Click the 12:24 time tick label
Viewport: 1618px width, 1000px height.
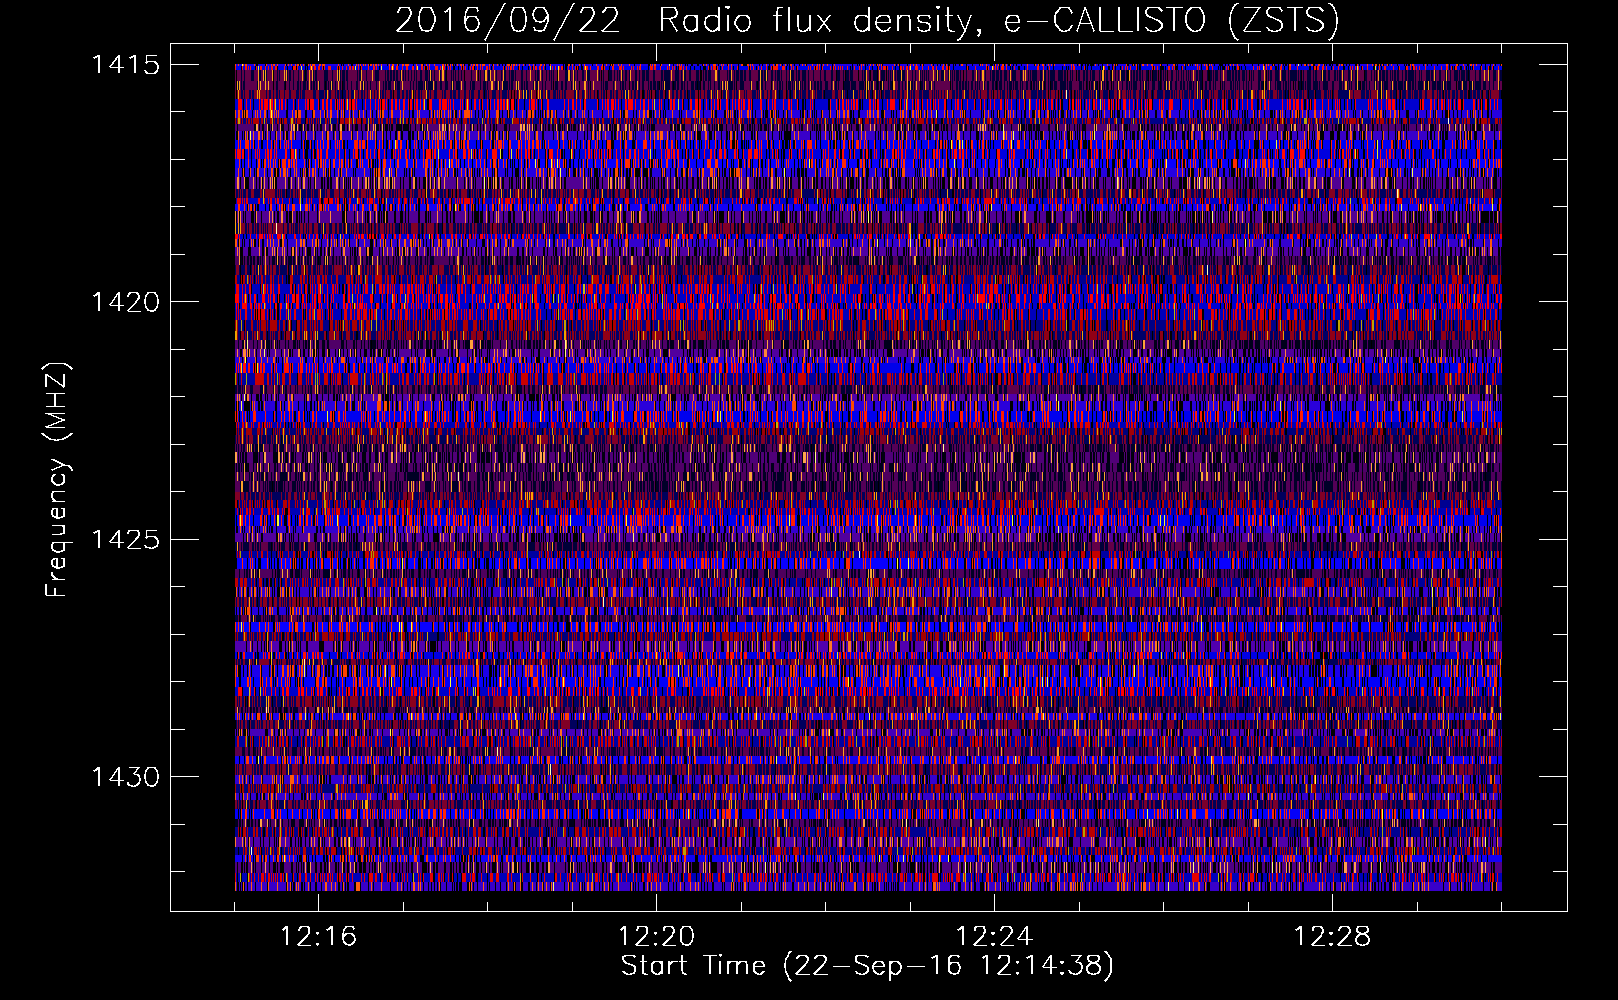(x=994, y=937)
